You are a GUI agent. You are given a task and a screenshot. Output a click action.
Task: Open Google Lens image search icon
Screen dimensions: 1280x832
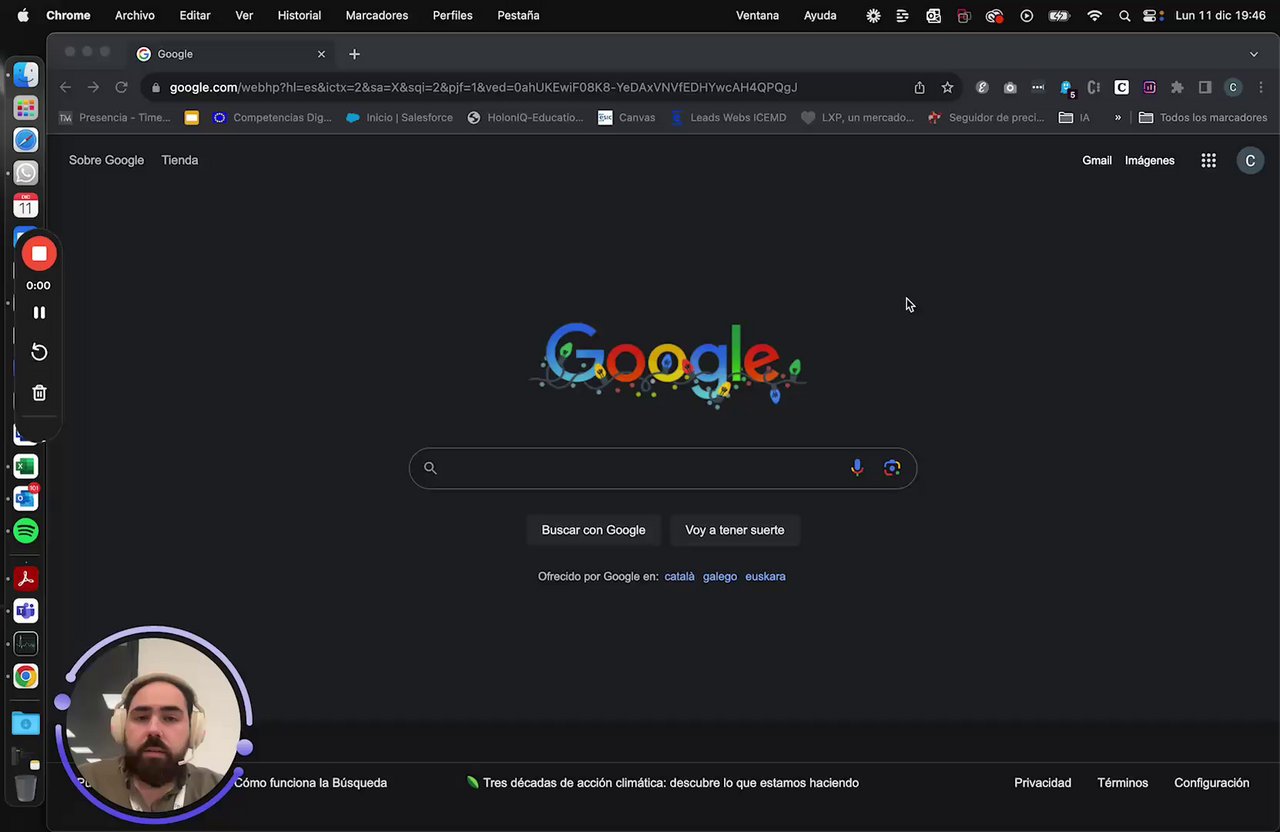click(x=892, y=468)
